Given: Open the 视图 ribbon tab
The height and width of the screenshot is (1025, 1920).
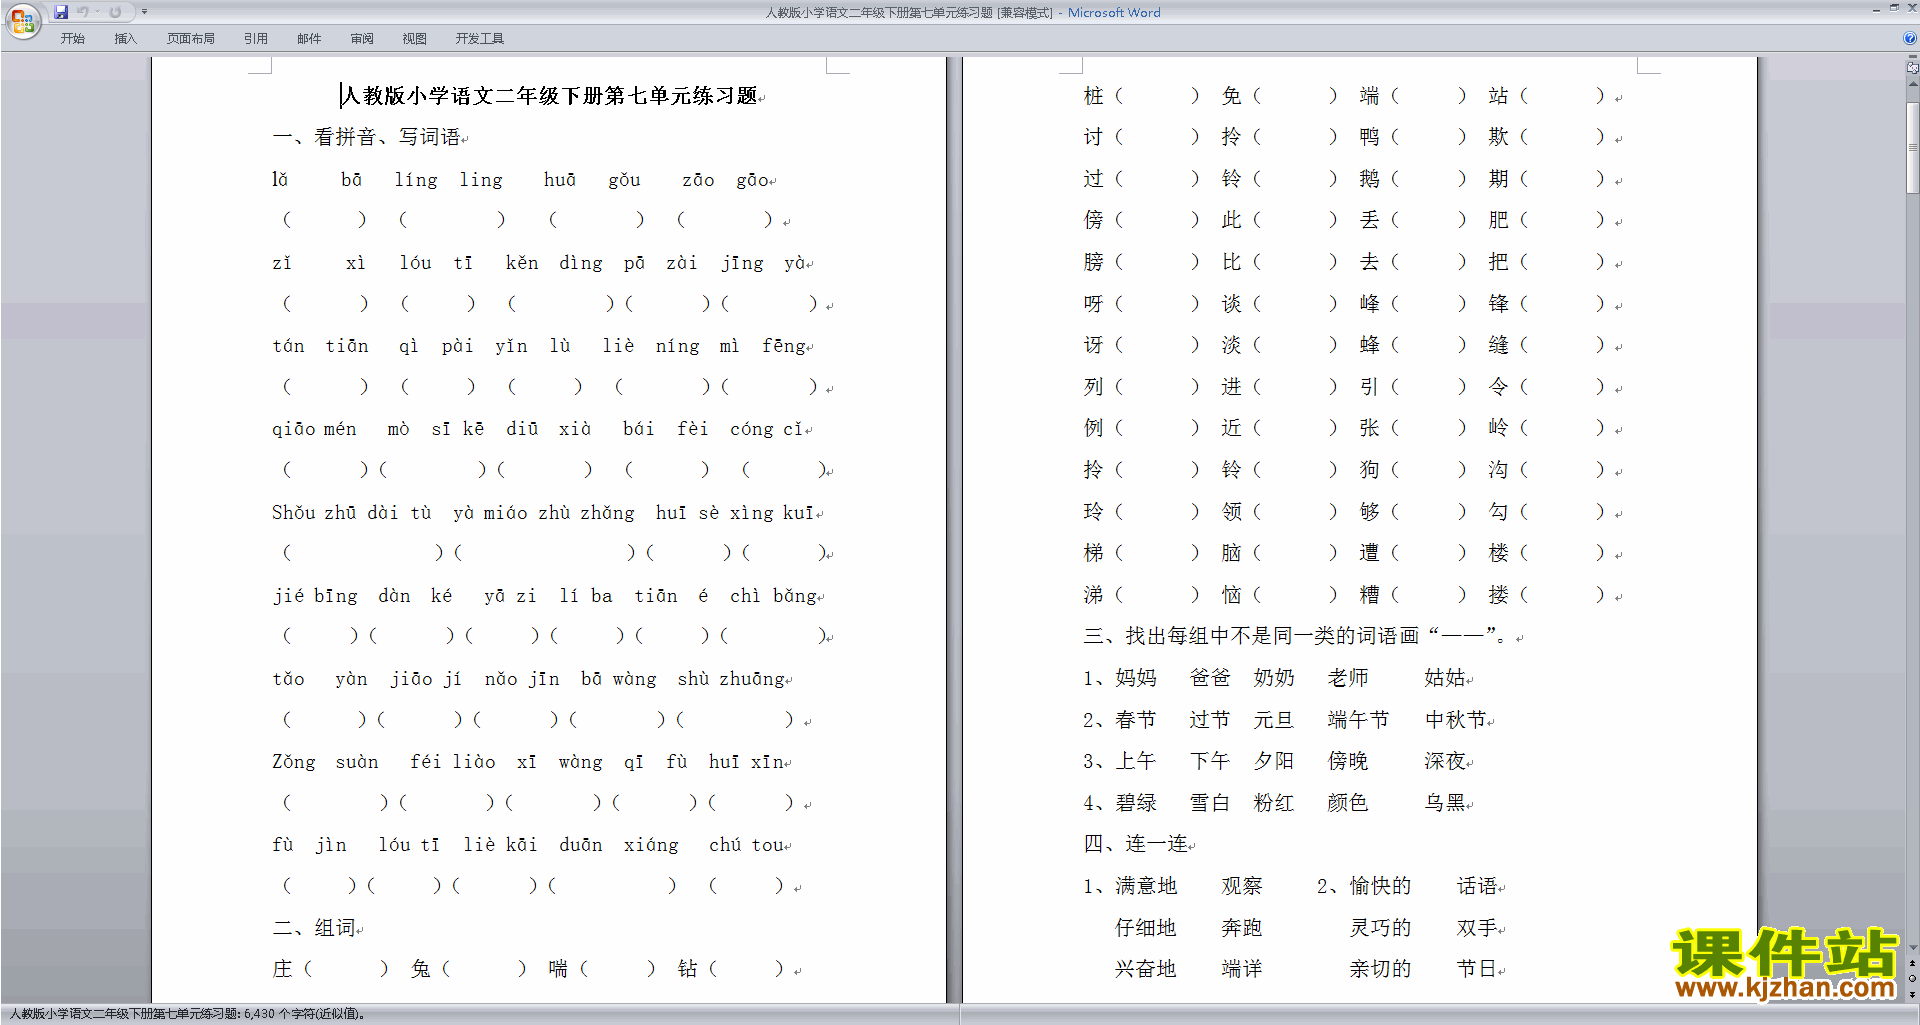Looking at the screenshot, I should click(414, 38).
